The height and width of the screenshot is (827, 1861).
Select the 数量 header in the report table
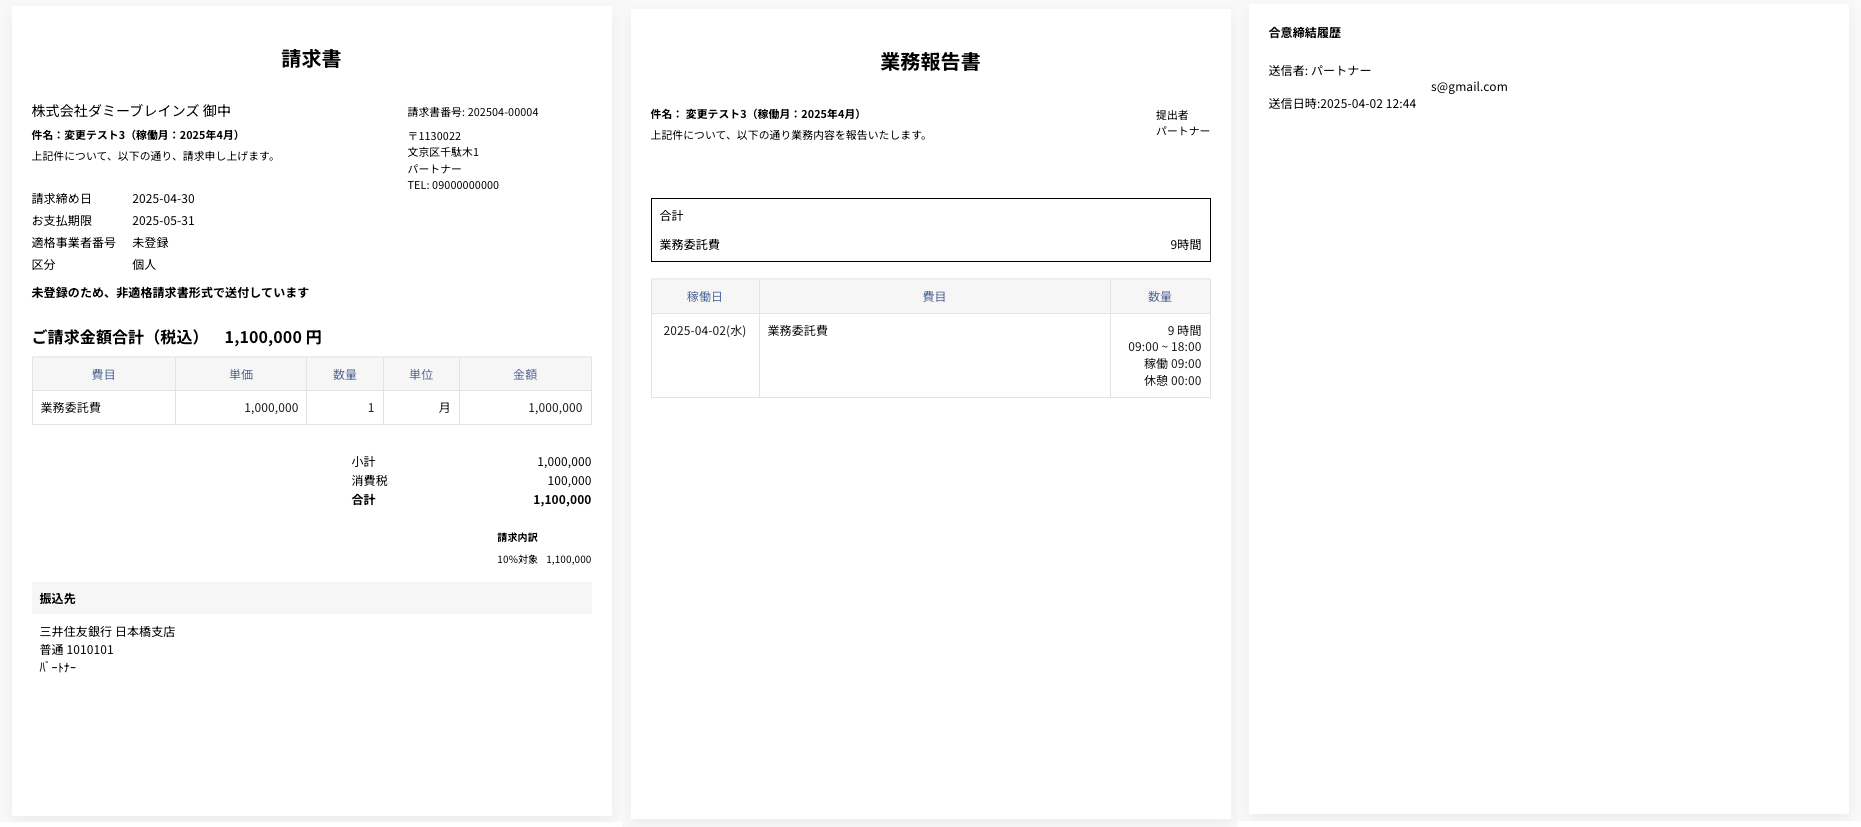(1160, 297)
